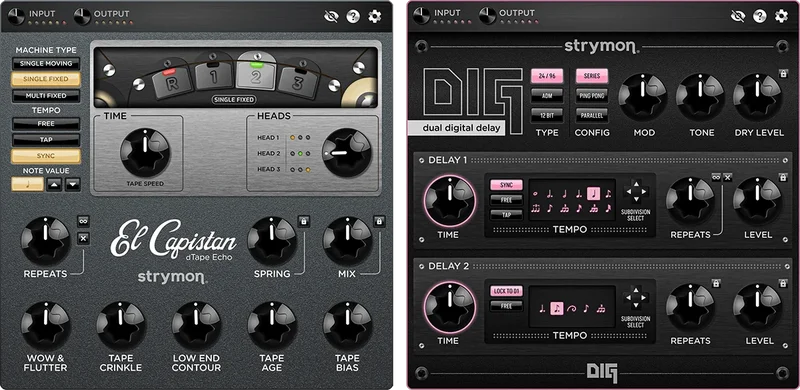Image resolution: width=800 pixels, height=390 pixels.
Task: Toggle the lock icon above Dry Level knob
Action: click(x=783, y=74)
